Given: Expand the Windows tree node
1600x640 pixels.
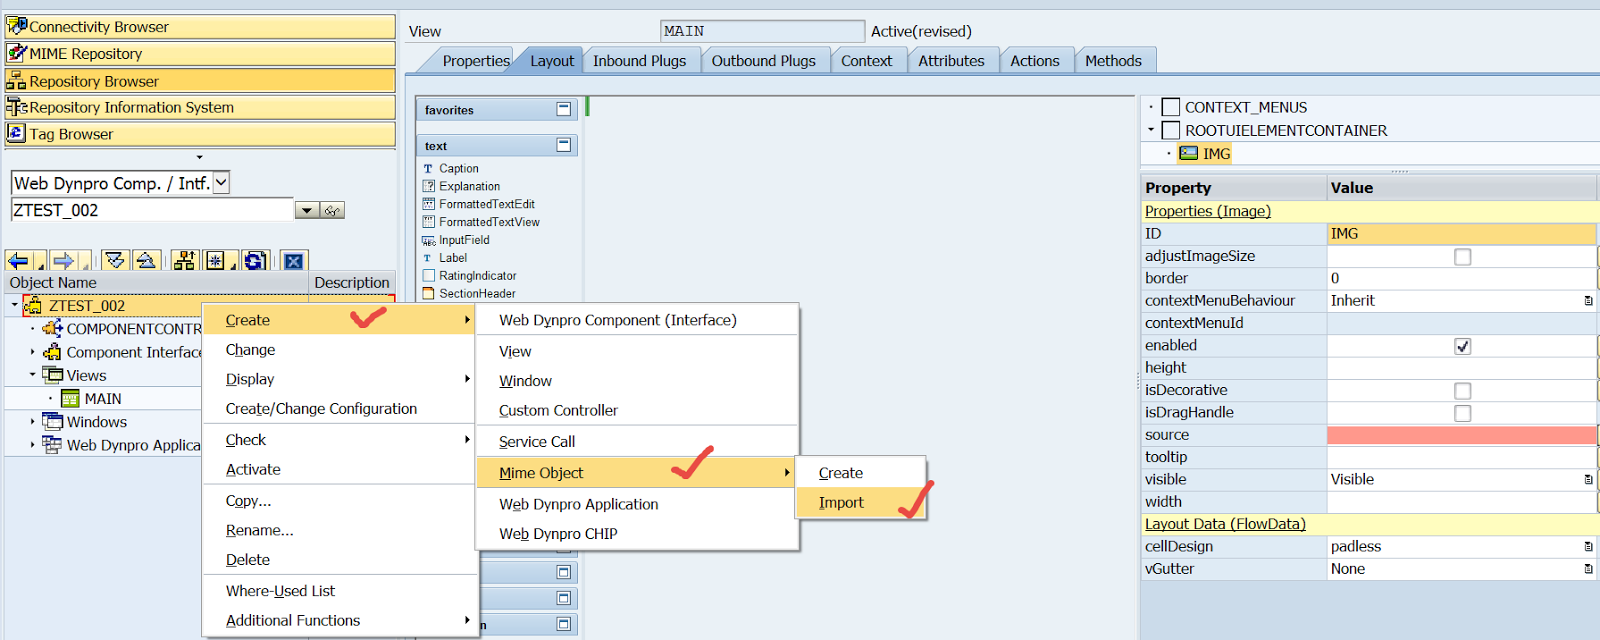Looking at the screenshot, I should click(32, 422).
